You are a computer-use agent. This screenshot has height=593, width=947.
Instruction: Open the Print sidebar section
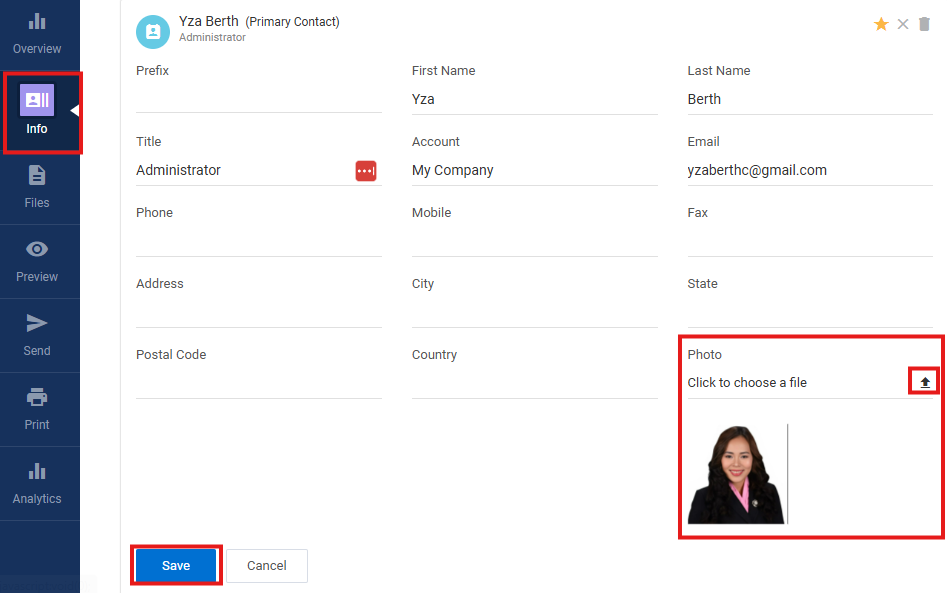[37, 409]
